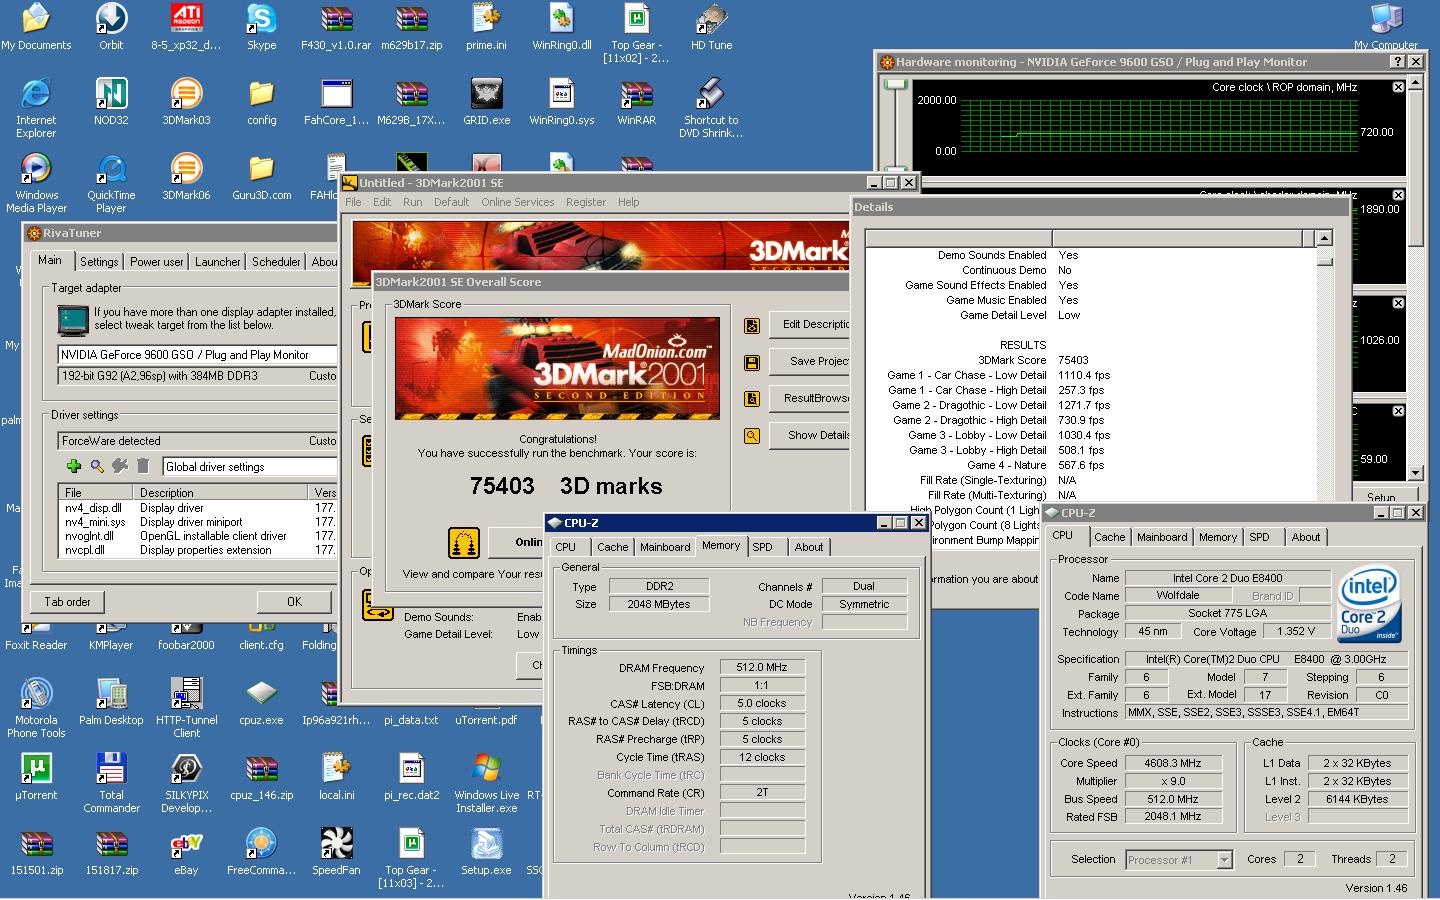Open the Guru3D.com folder icon

(261, 170)
